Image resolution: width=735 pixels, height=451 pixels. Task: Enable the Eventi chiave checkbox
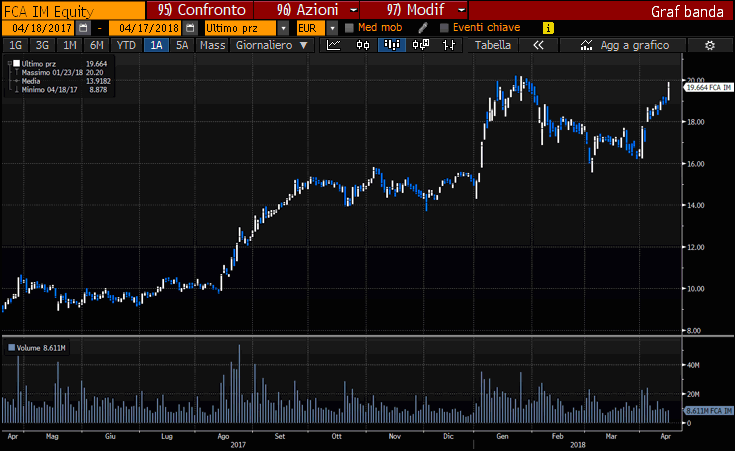pos(444,28)
